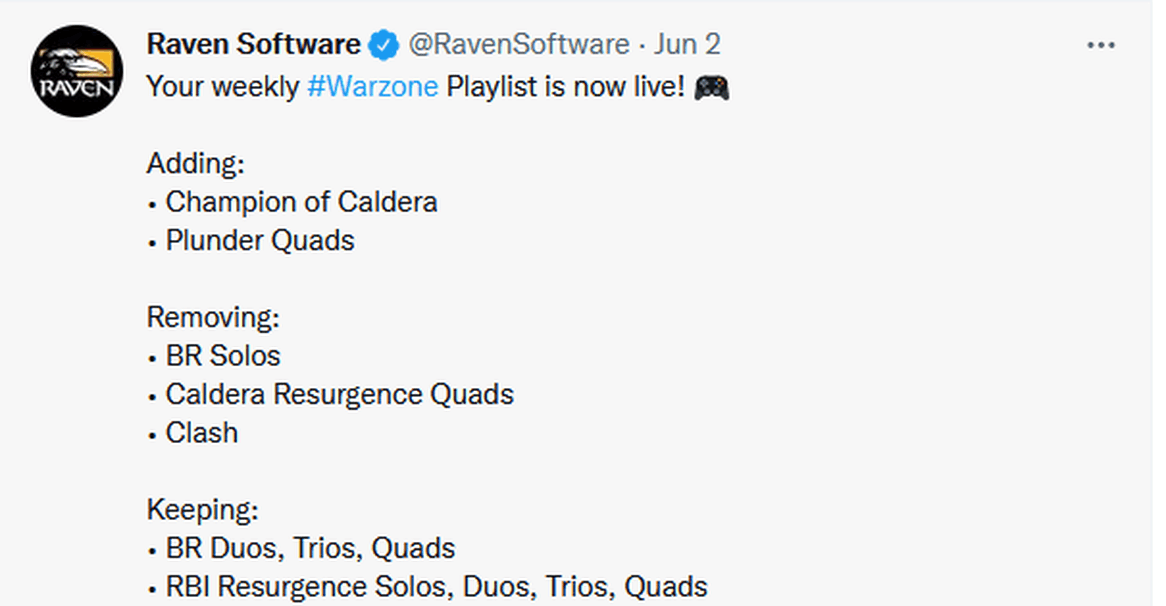Select the Caldera Resurgence Quads line
Screen dimensions: 1166x606
331,395
